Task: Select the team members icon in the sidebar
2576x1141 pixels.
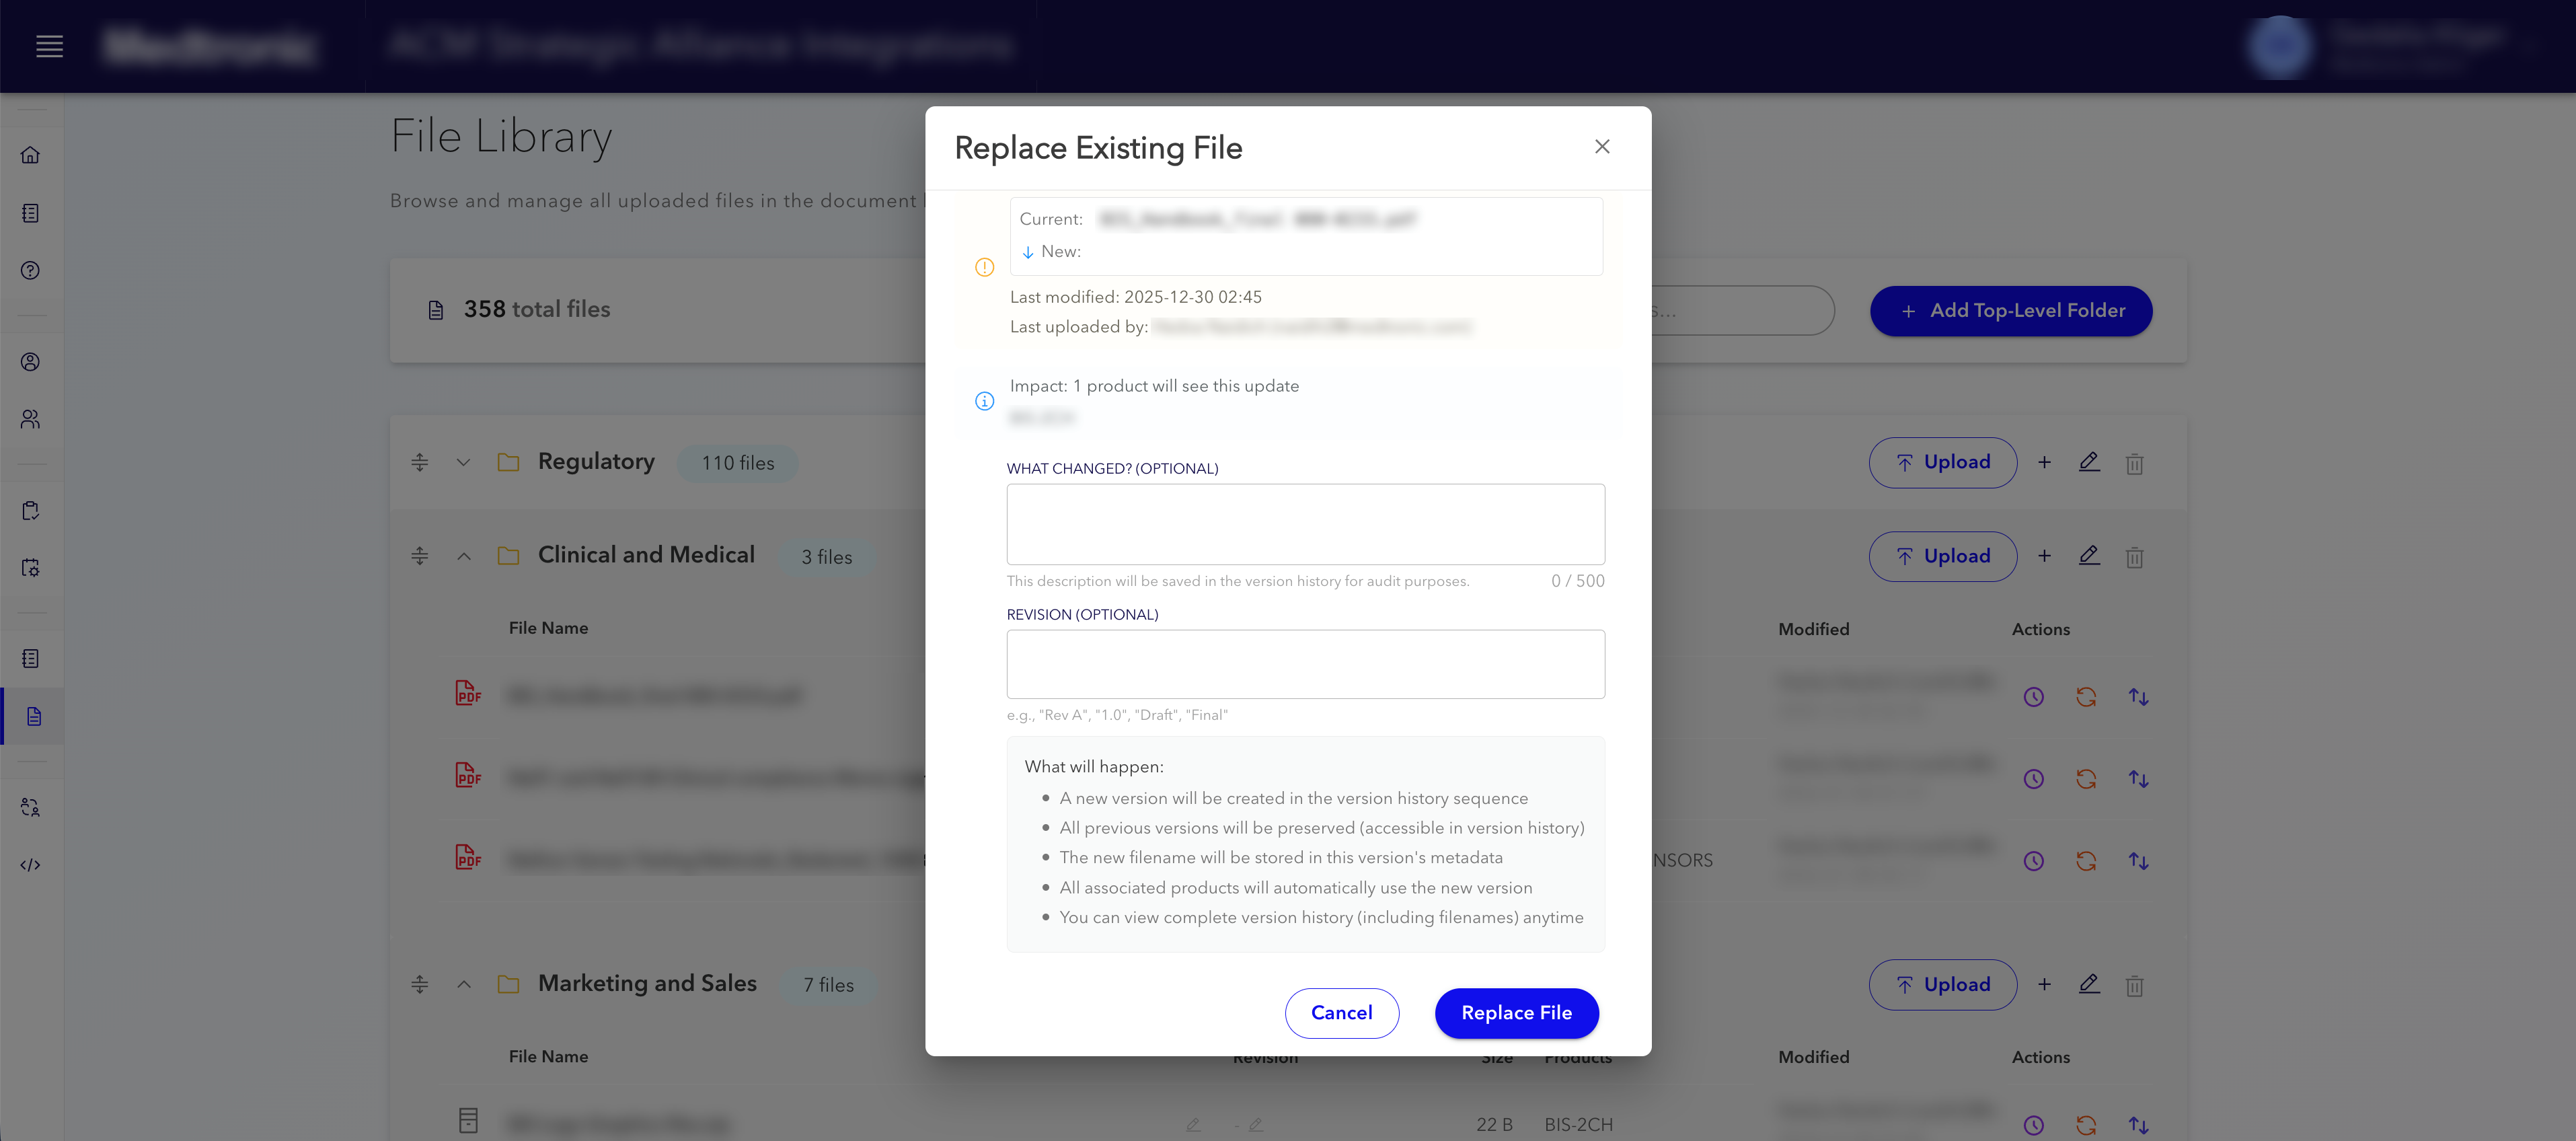Action: 31,420
